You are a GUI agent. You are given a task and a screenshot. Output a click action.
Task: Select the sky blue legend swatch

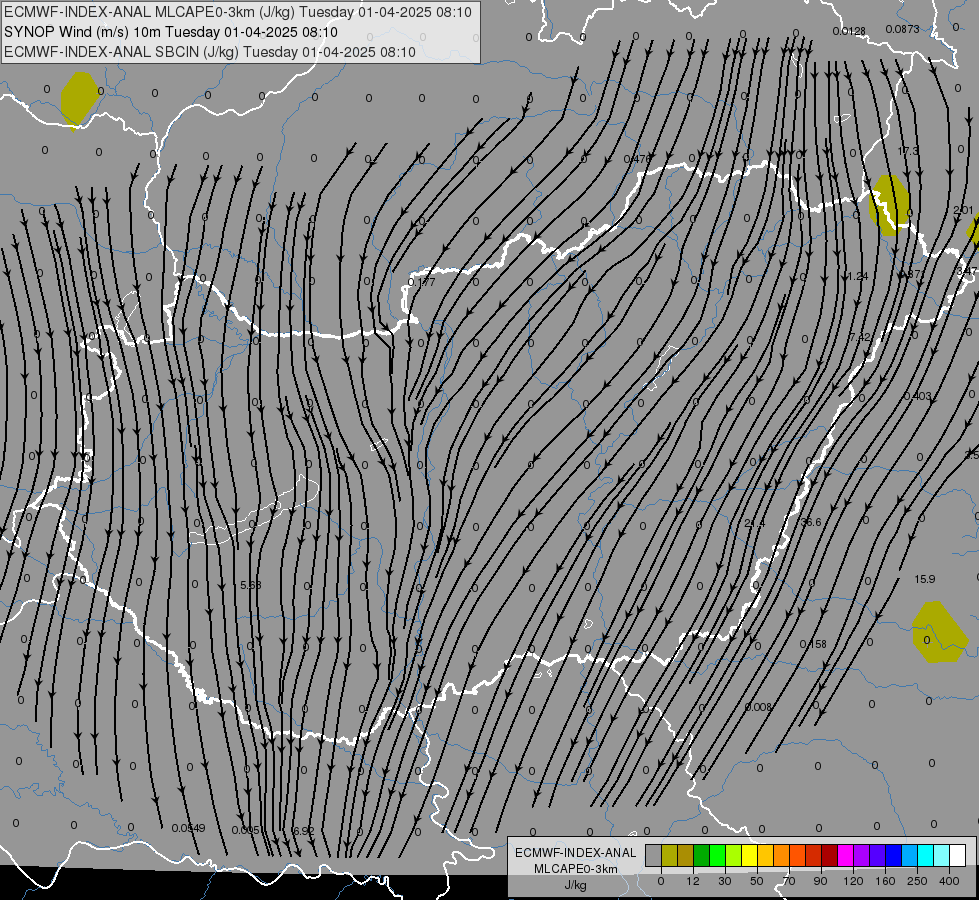click(910, 855)
